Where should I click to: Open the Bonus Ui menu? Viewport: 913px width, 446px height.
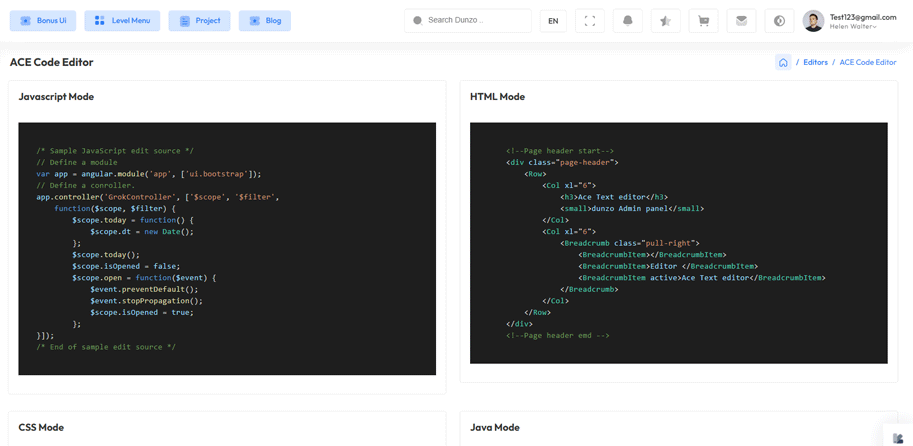pyautogui.click(x=43, y=21)
